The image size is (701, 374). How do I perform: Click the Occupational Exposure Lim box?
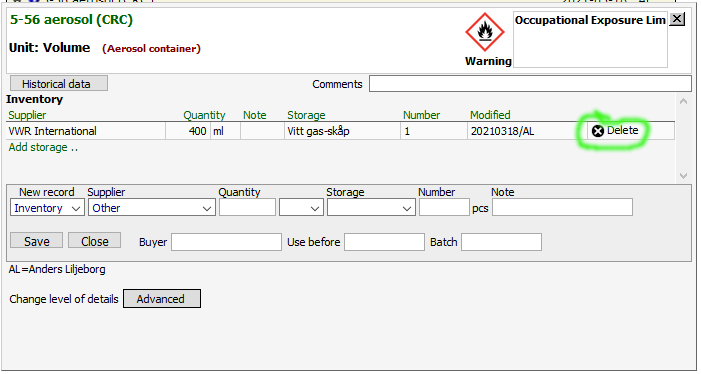coord(590,39)
